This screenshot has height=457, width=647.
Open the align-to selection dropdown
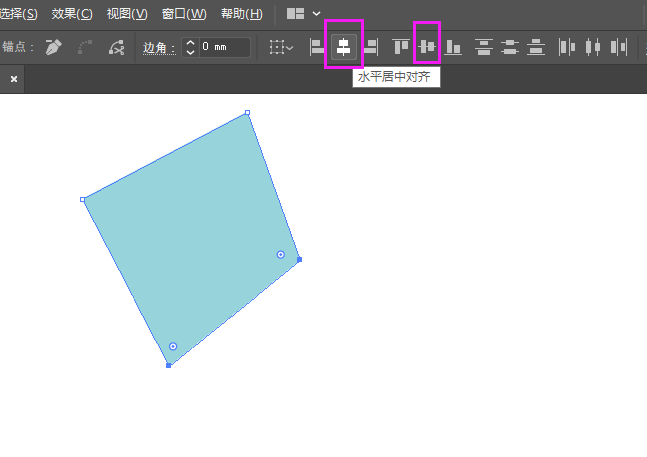click(281, 47)
